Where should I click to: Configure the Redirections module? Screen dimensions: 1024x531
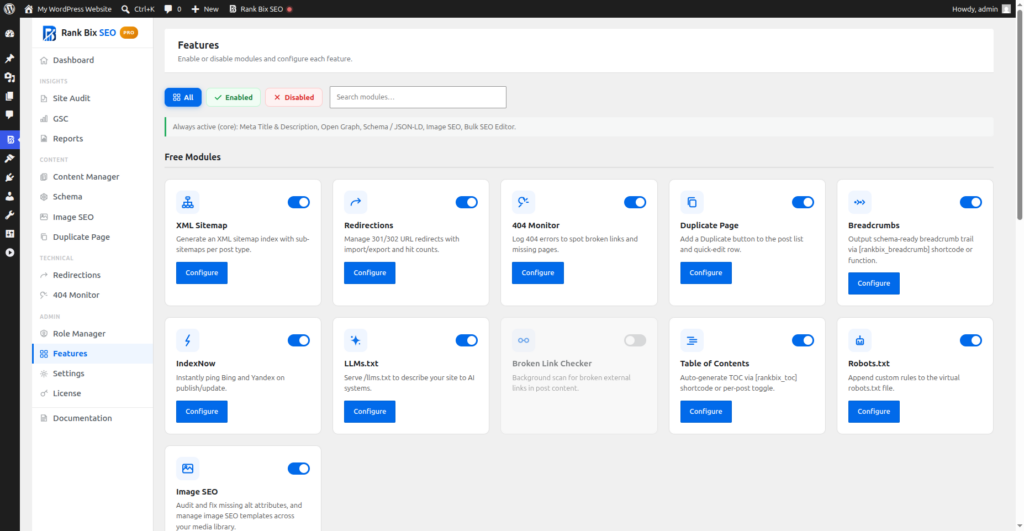tap(370, 273)
